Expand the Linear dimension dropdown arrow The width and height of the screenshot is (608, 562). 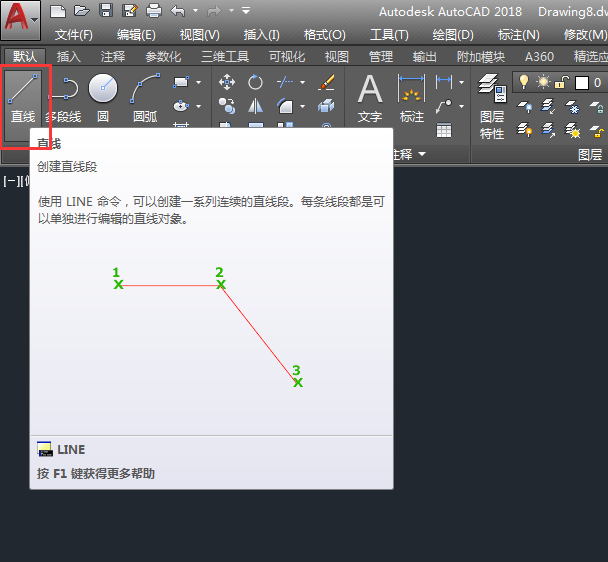tap(461, 82)
